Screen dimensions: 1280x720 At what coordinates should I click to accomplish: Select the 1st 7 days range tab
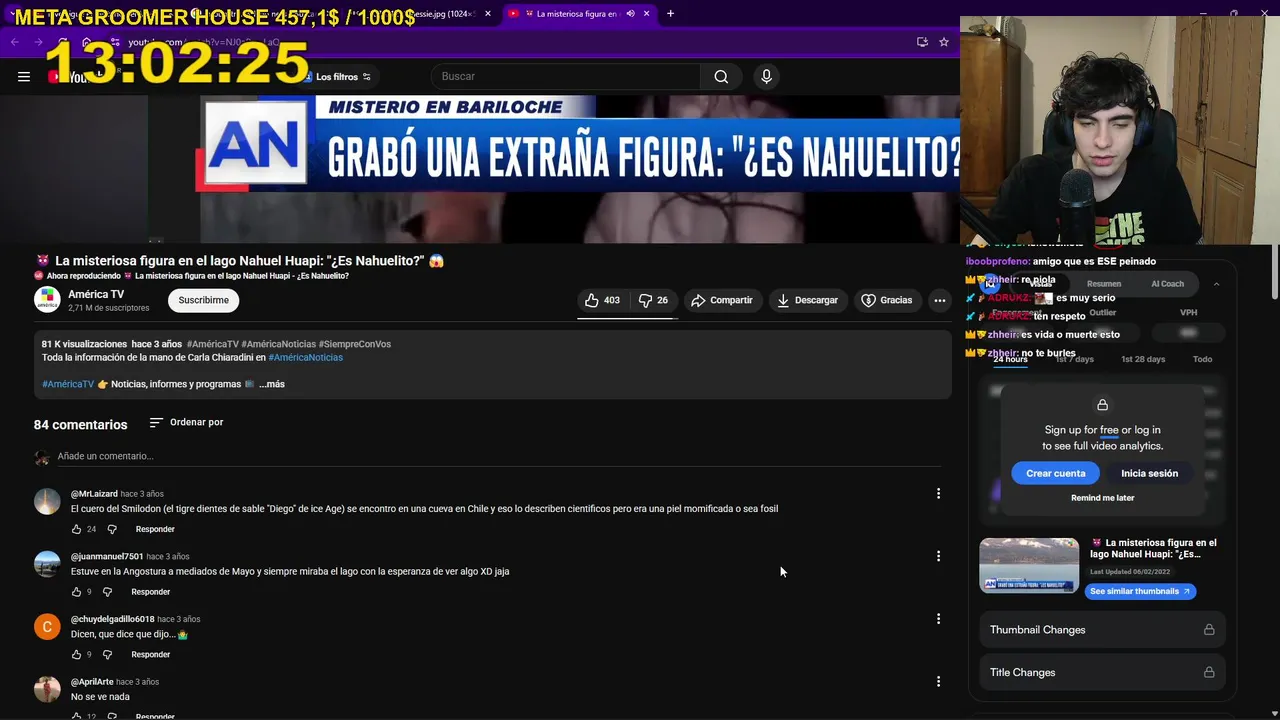point(1075,359)
